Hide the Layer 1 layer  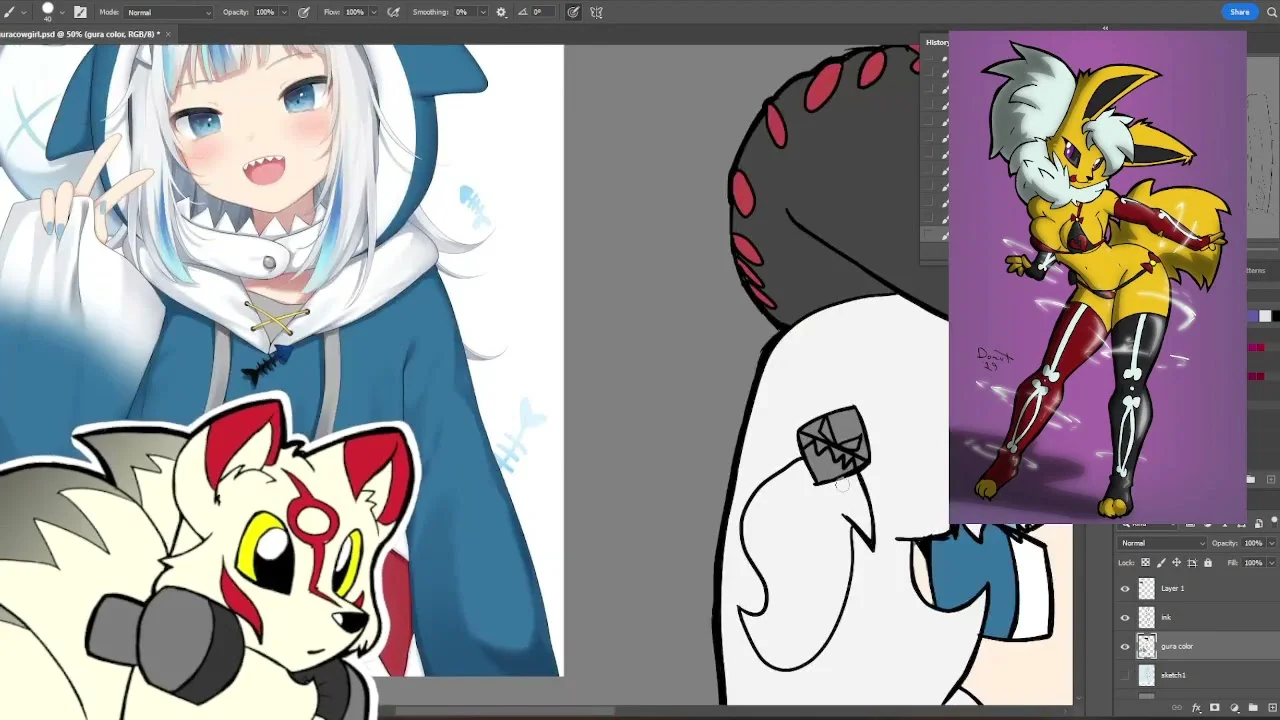1125,589
